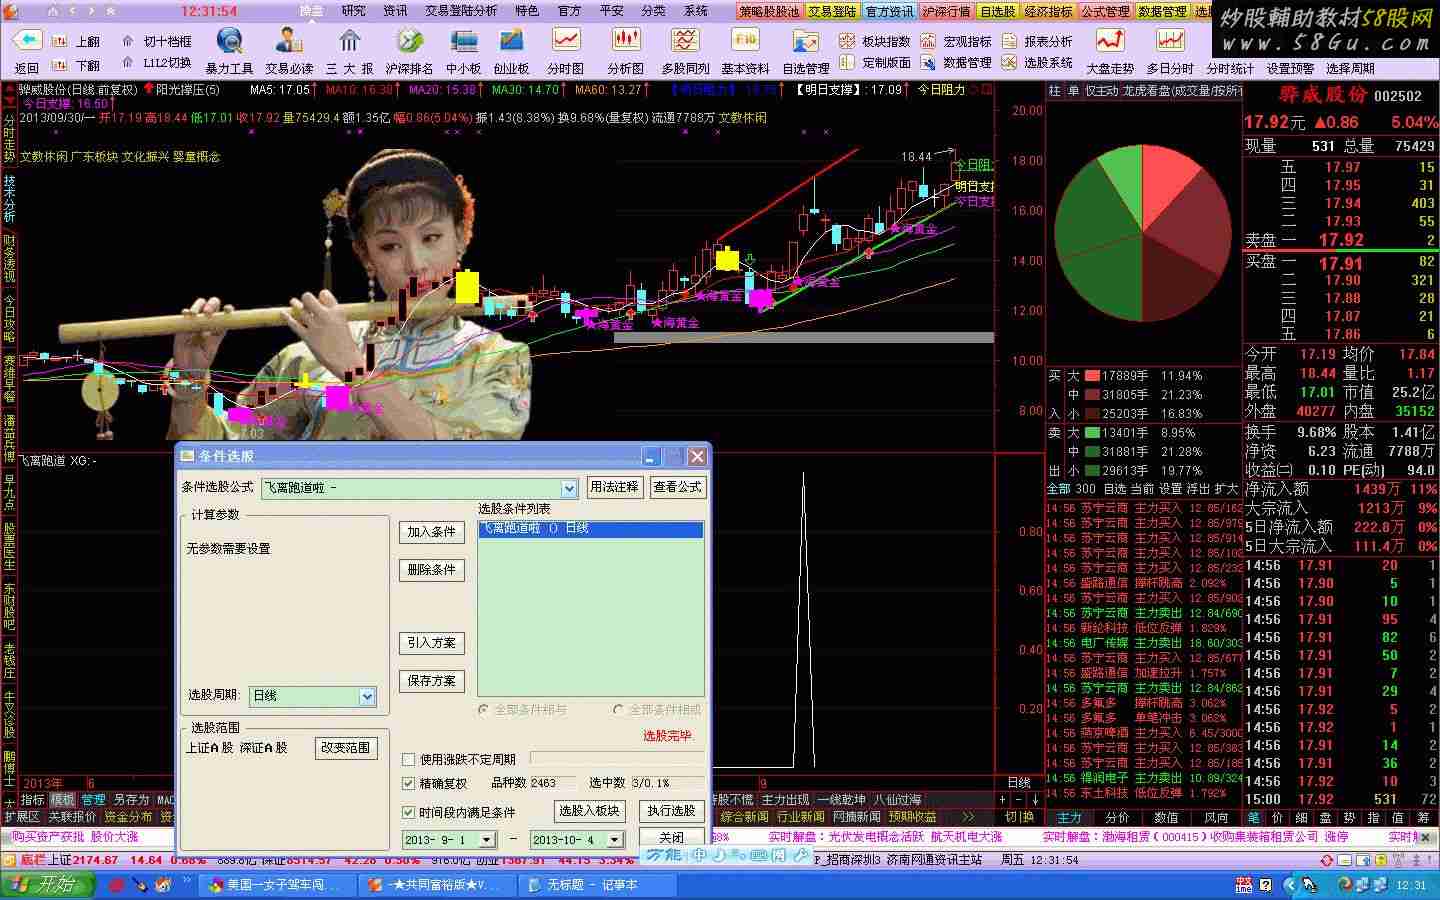Click the 切十档框 toolbar icon

click(128, 41)
